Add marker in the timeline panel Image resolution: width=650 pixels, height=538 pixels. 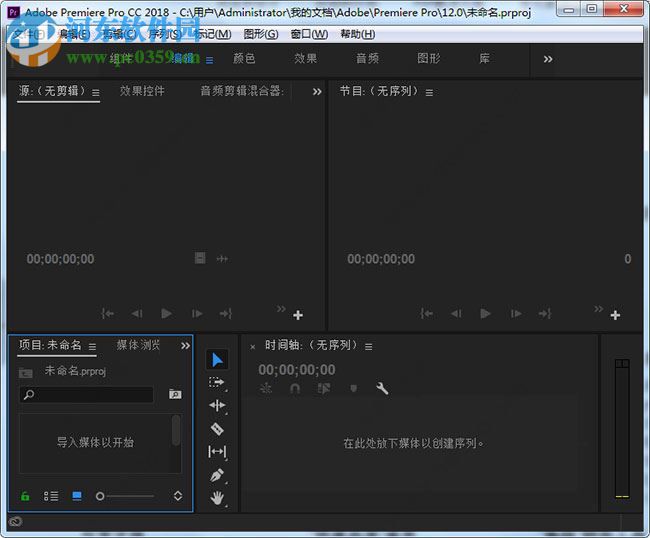353,388
